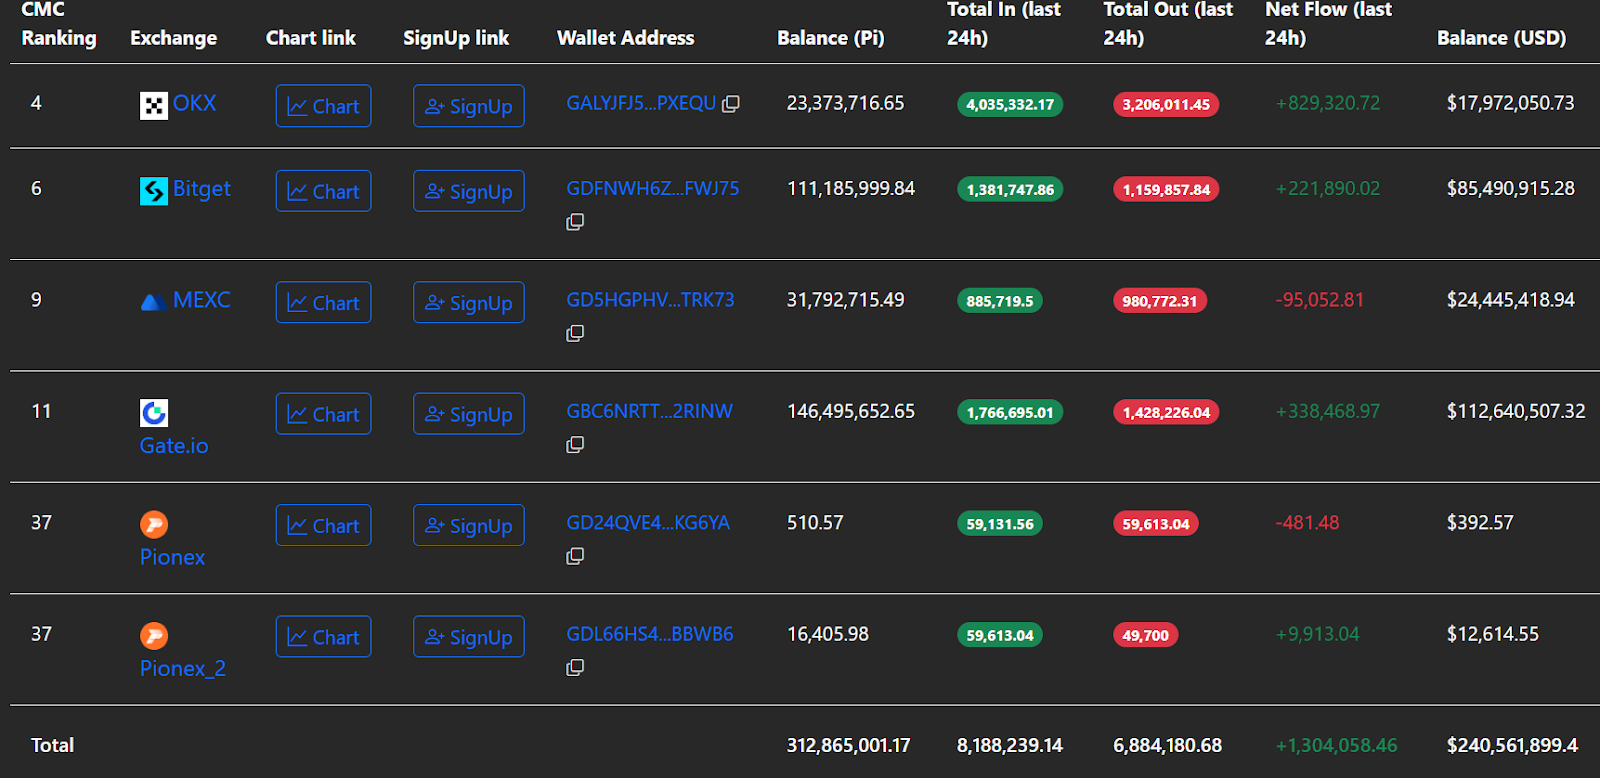Copy the MEXC wallet address icon

pyautogui.click(x=575, y=333)
